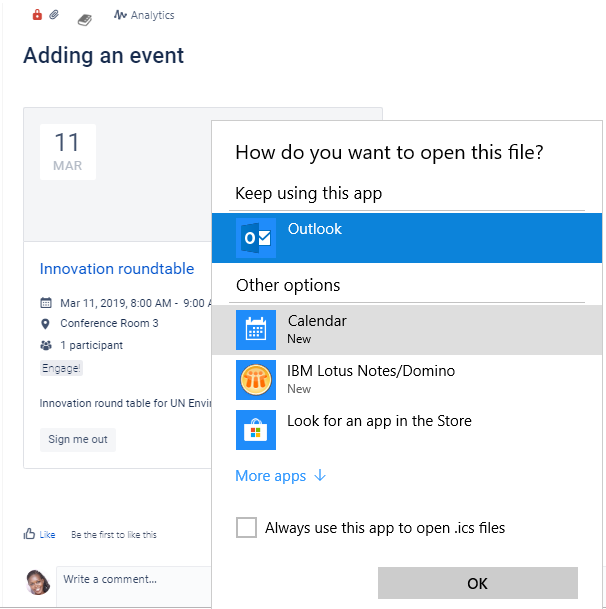Click the user avatar beside comment box
Image resolution: width=606 pixels, height=609 pixels.
[x=38, y=582]
